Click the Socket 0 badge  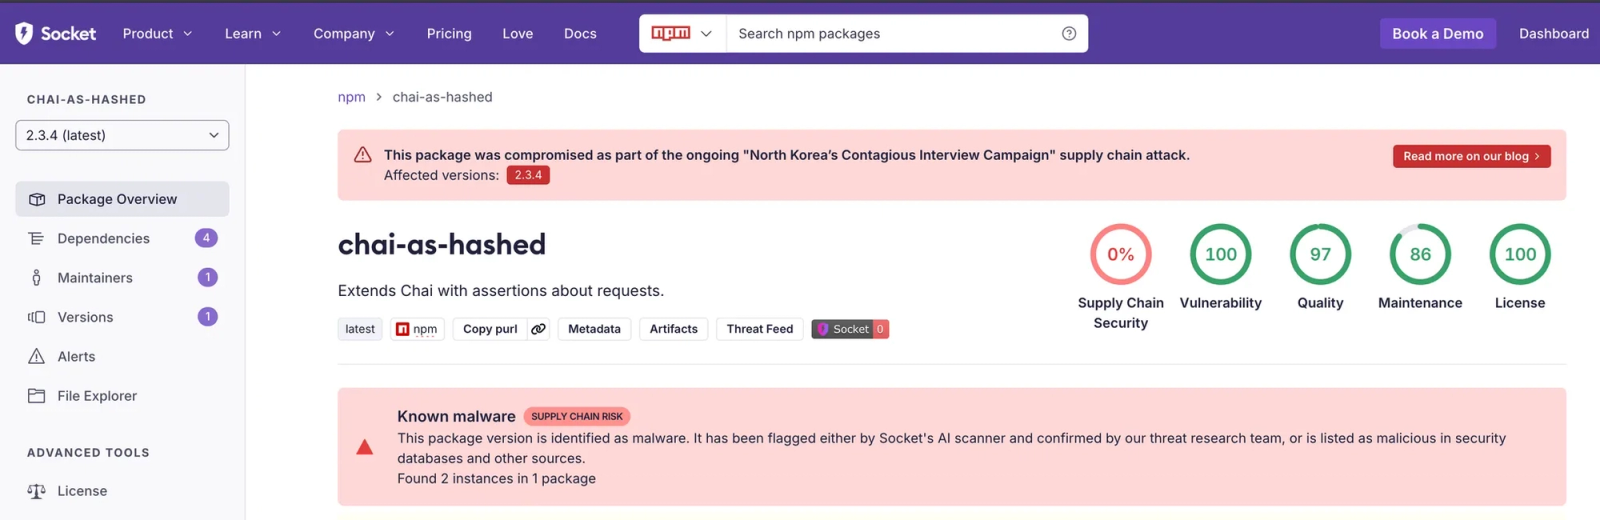pyautogui.click(x=850, y=329)
